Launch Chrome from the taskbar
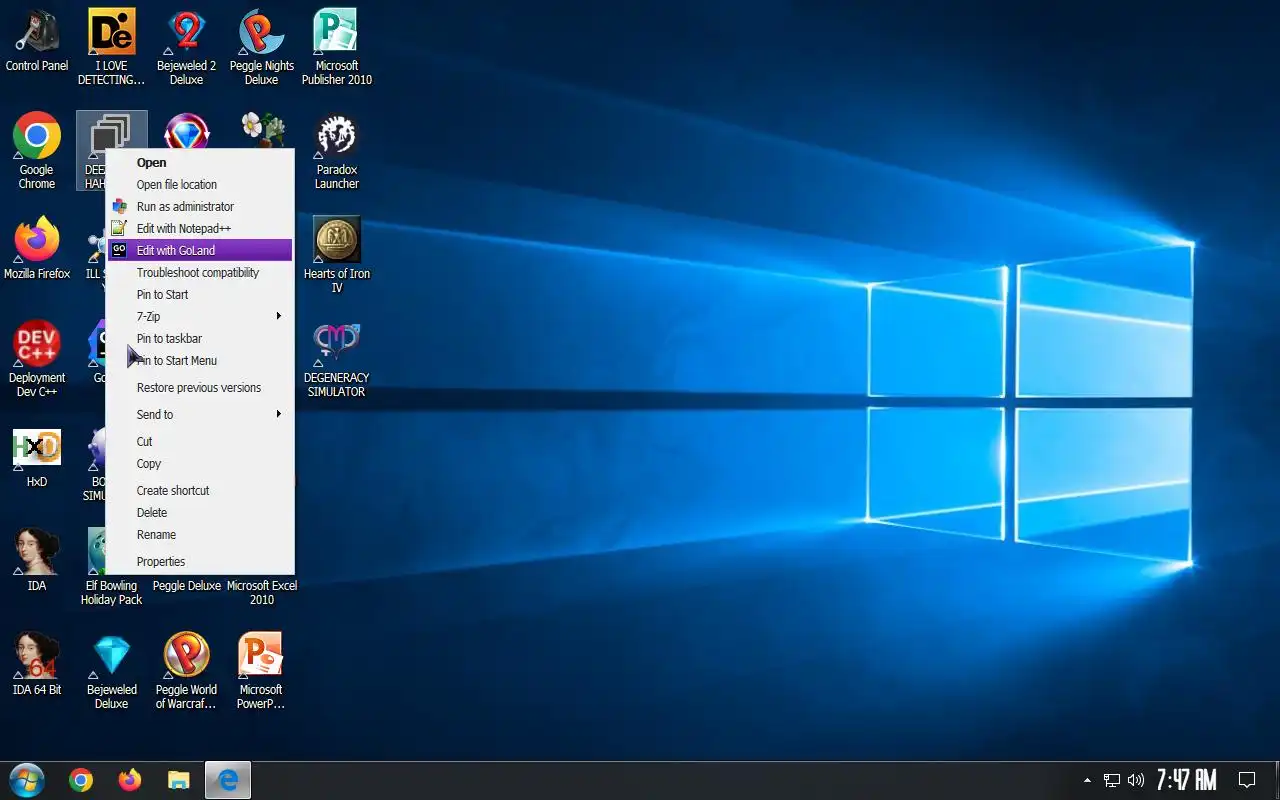Screen dimensions: 1280x800 click(81, 780)
